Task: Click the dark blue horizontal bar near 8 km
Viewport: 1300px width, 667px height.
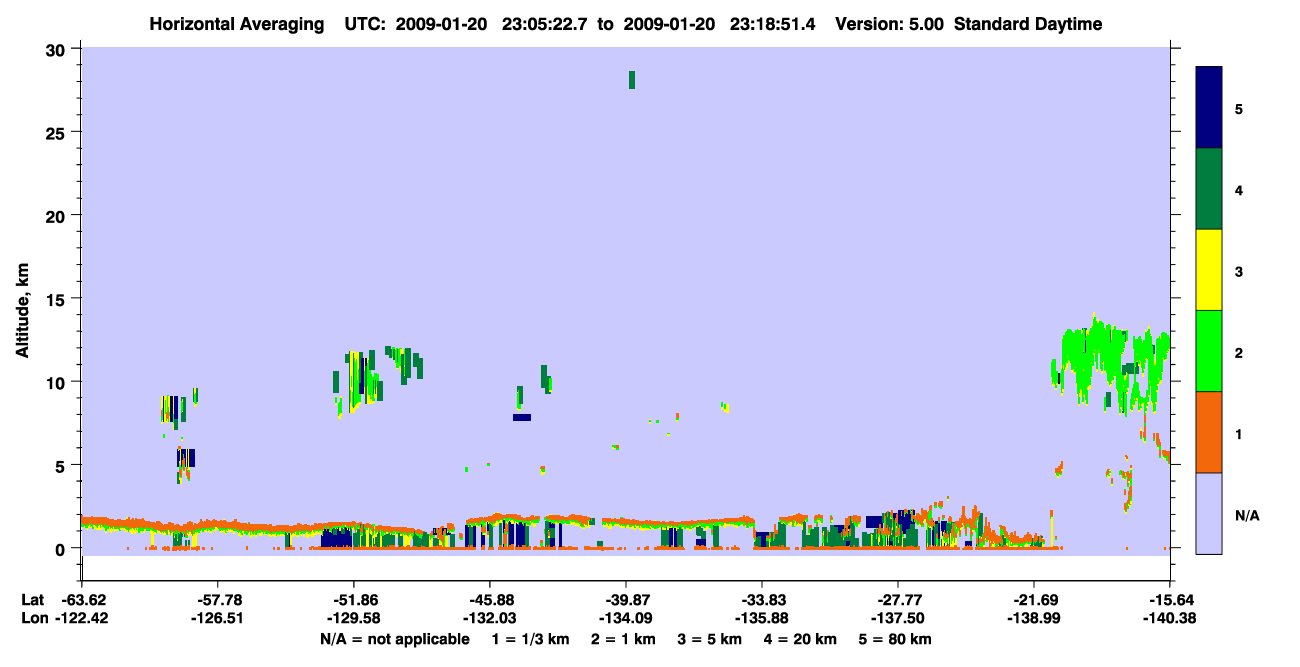Action: (522, 417)
